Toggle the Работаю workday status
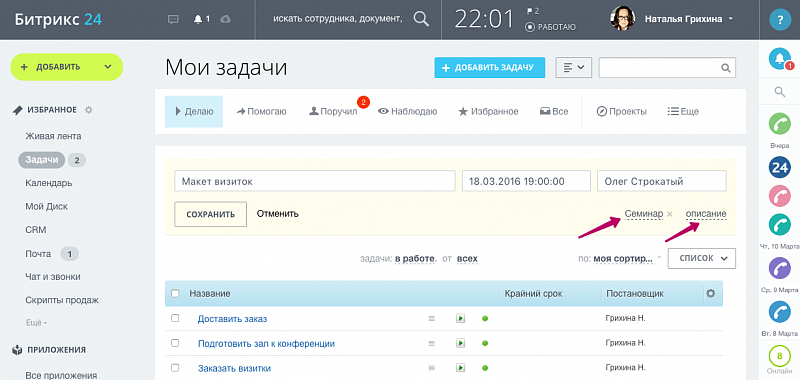Viewport: 800px width, 380px height. pos(551,27)
